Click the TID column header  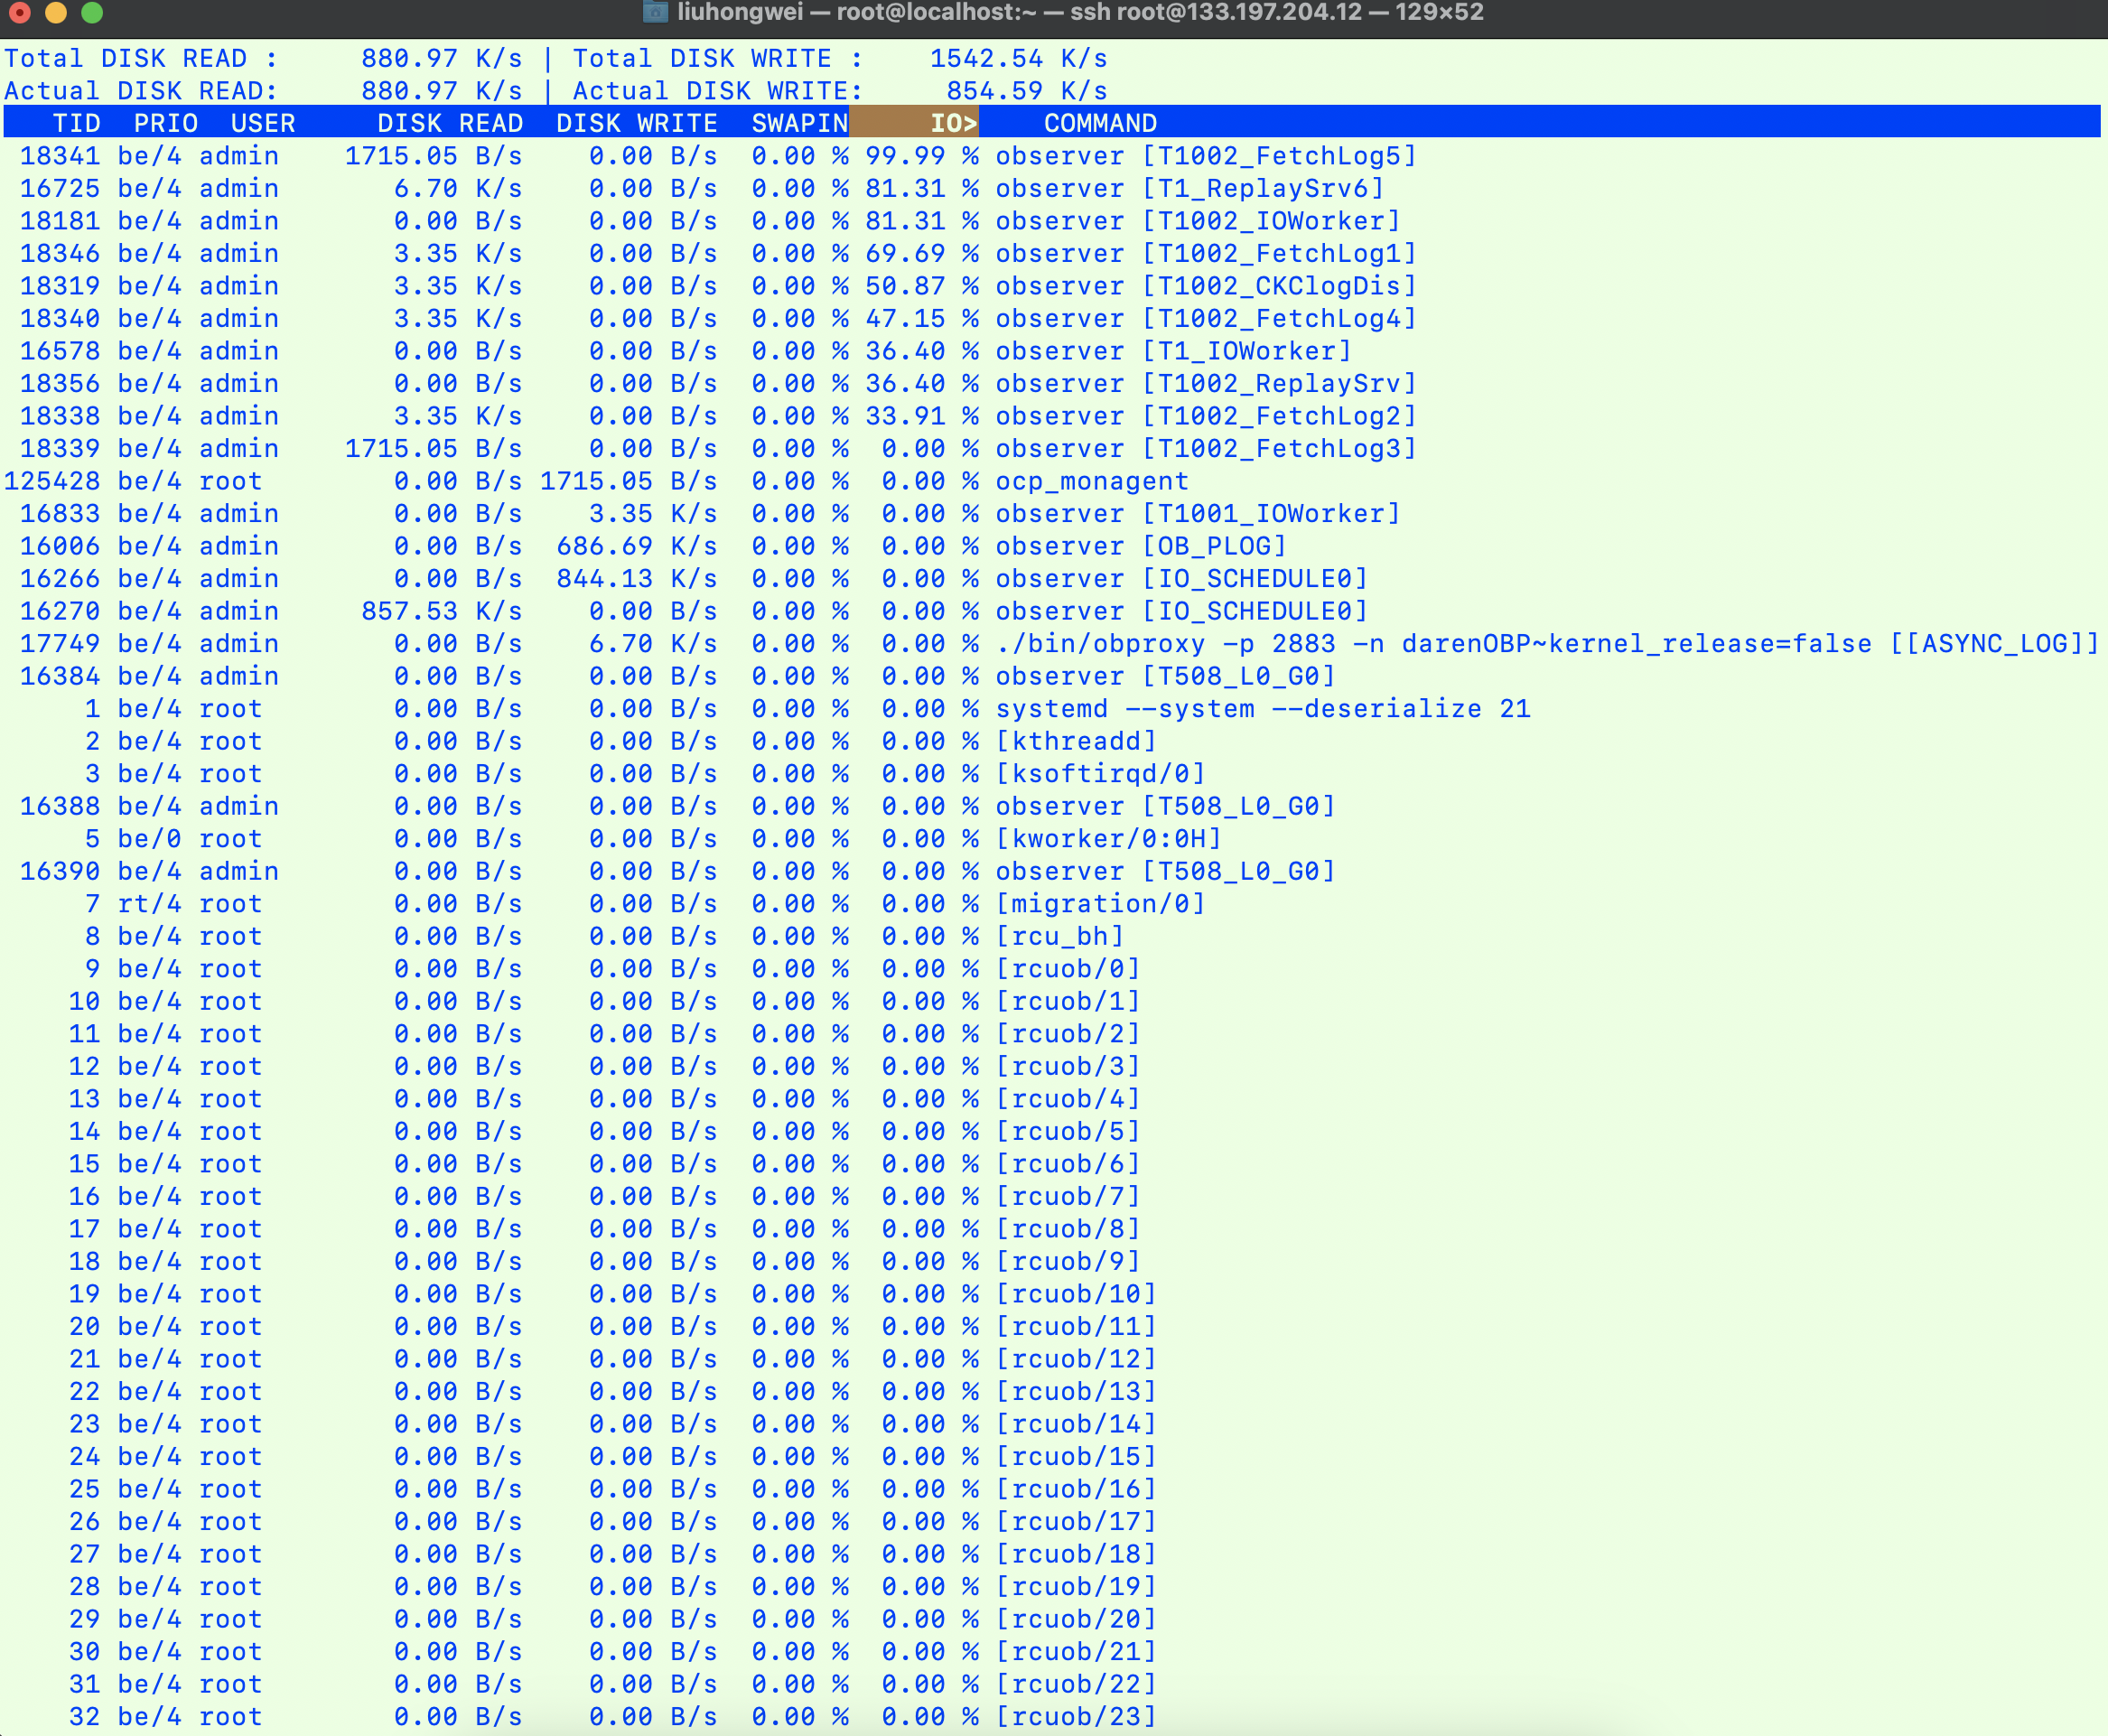tap(77, 123)
